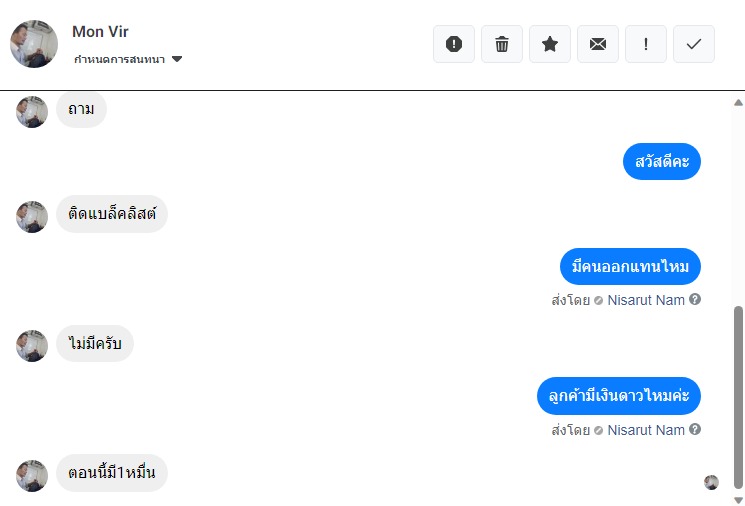Click the Mon Vir header profile photo
Viewport: 745px width, 506px height.
[x=34, y=44]
